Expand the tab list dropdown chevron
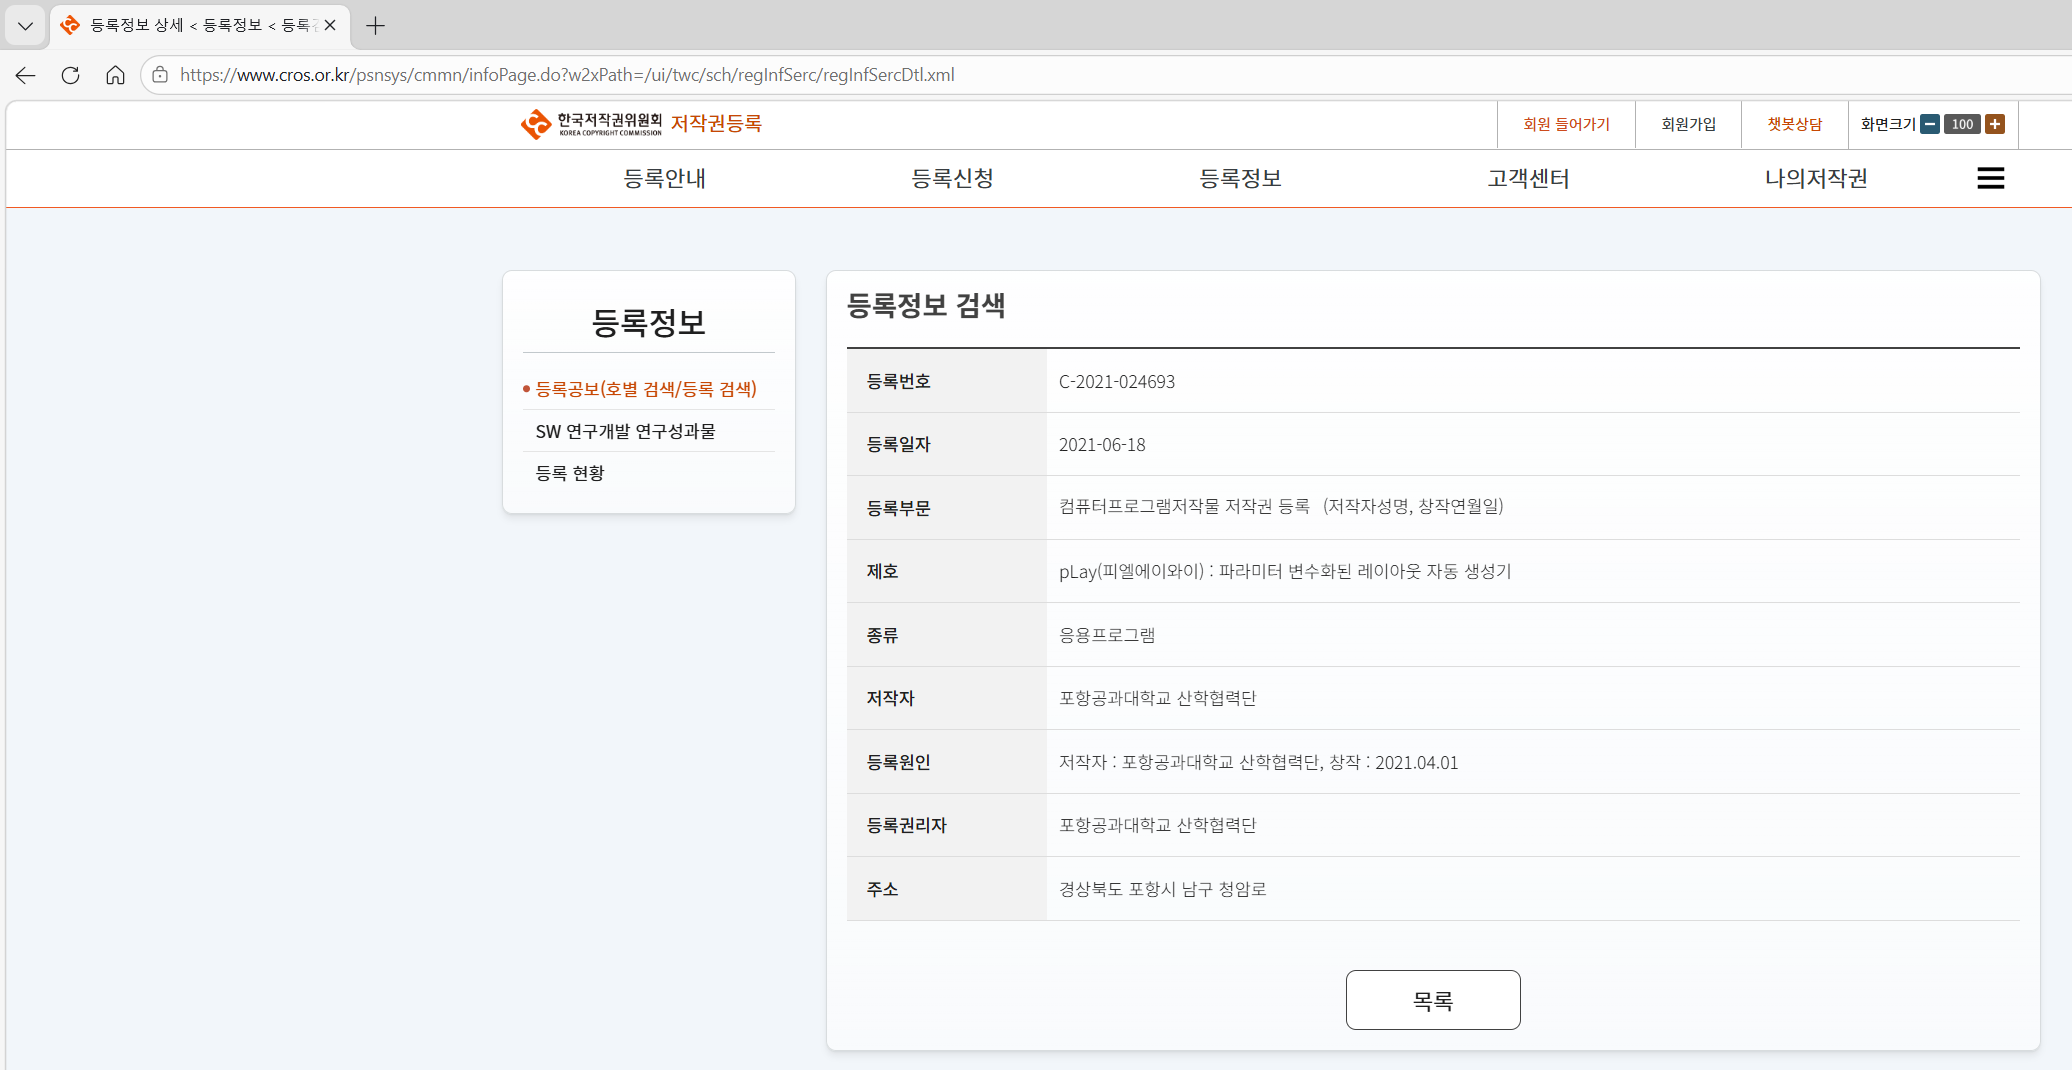 (25, 25)
